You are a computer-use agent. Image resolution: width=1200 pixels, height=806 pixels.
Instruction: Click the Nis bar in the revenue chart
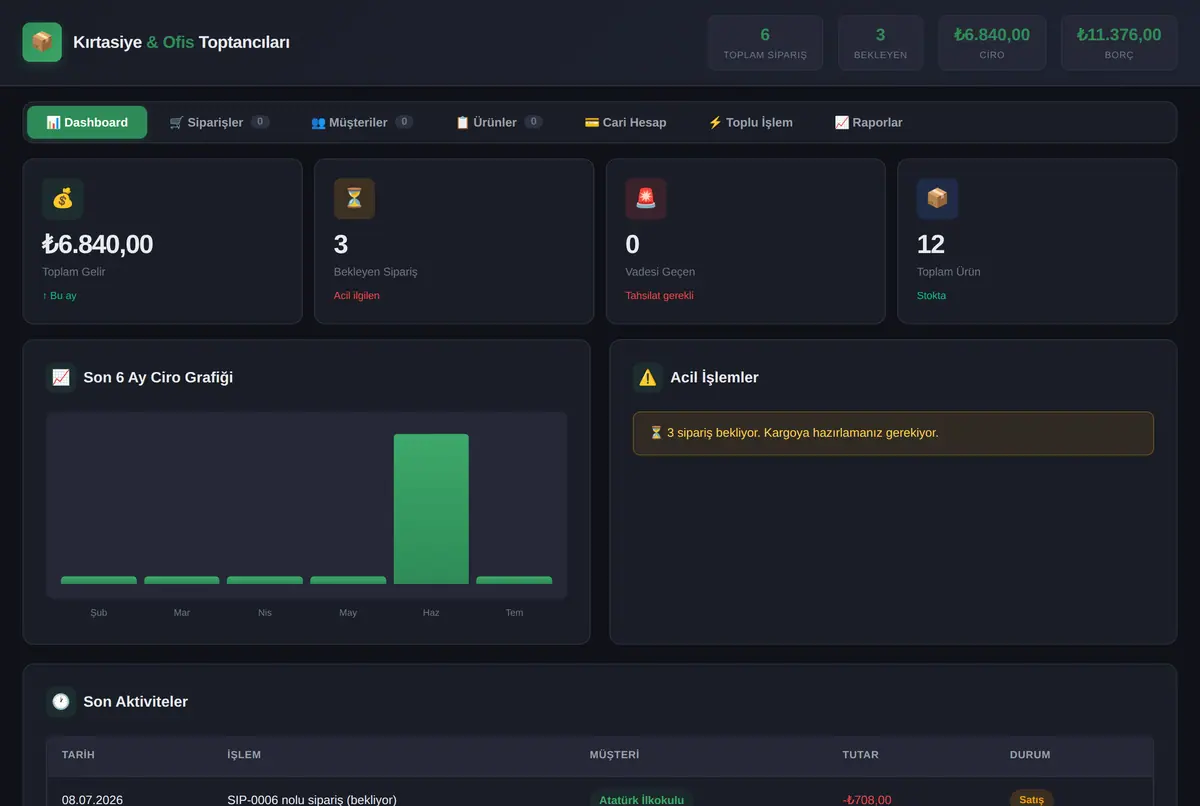click(x=265, y=580)
